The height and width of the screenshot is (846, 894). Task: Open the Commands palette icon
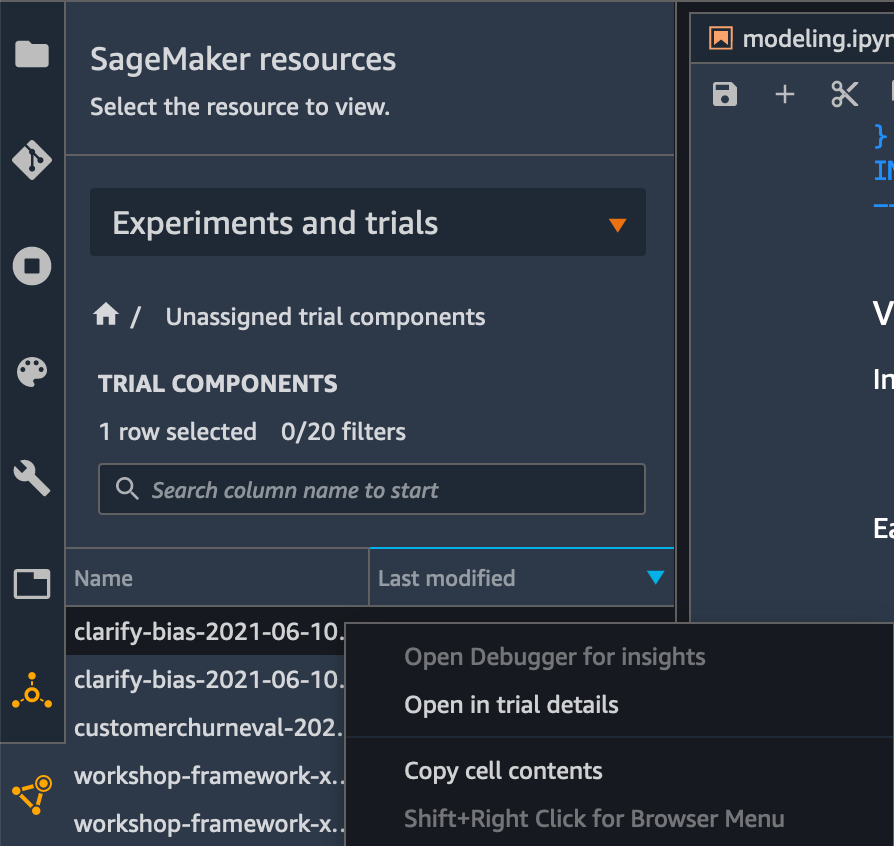coord(32,372)
